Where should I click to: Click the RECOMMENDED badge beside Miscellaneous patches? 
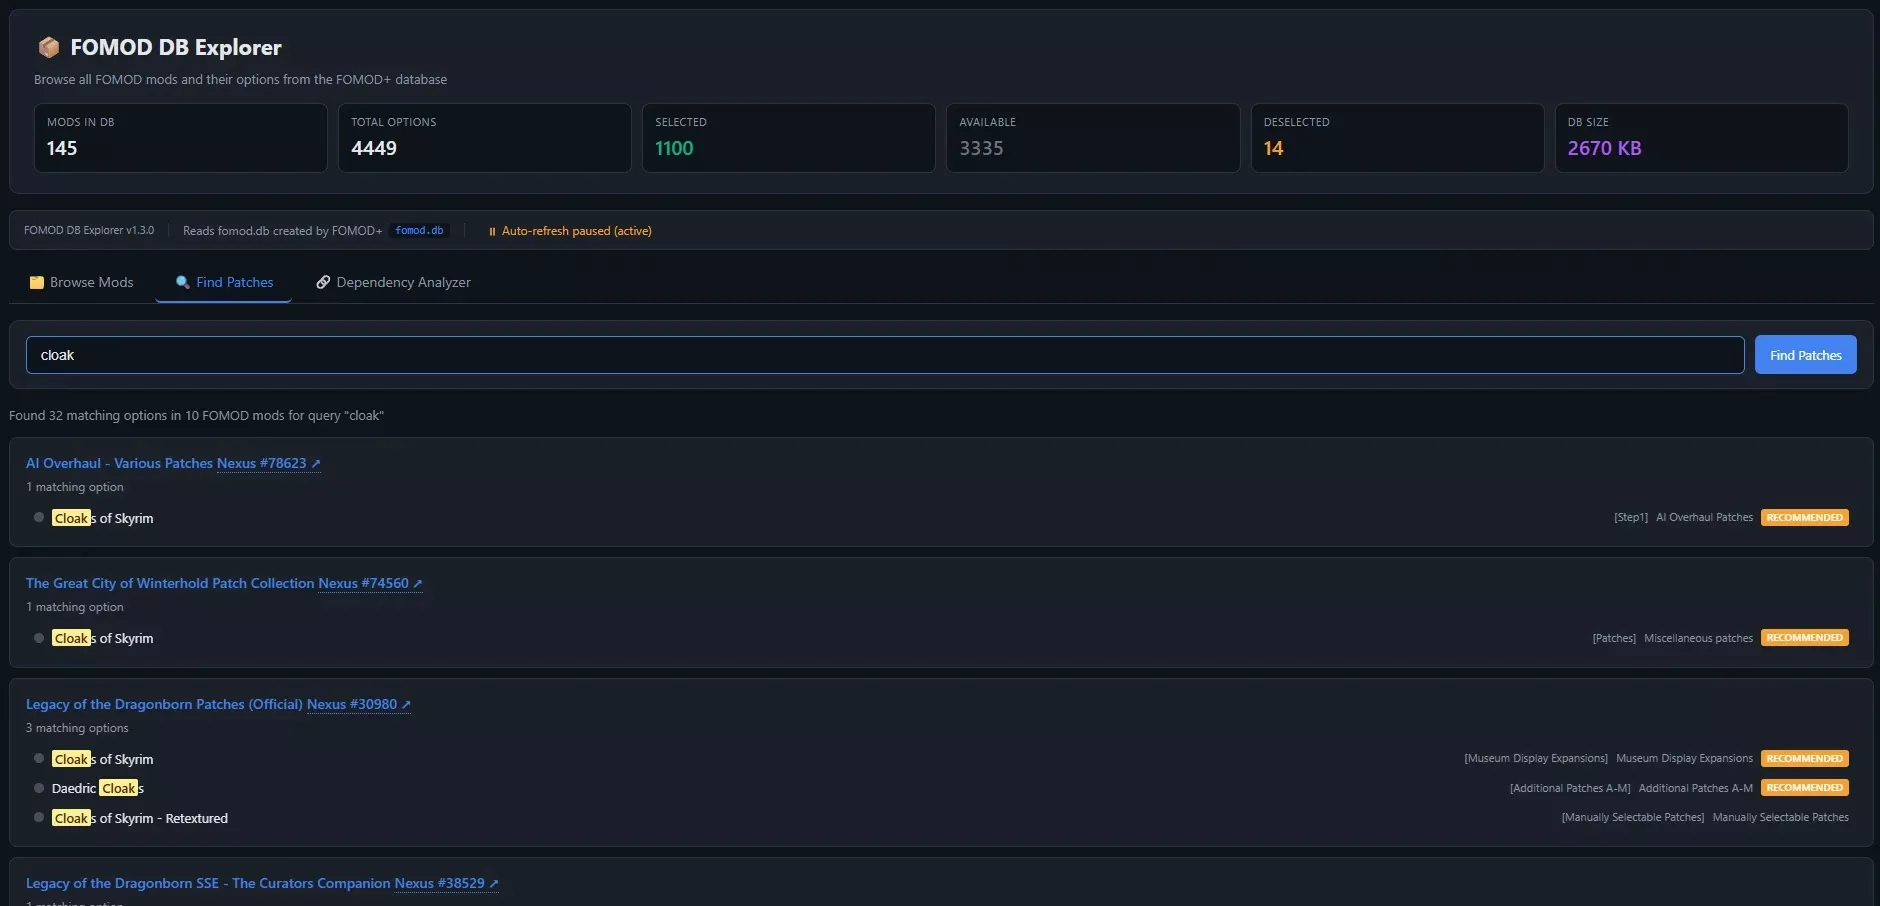click(x=1804, y=638)
